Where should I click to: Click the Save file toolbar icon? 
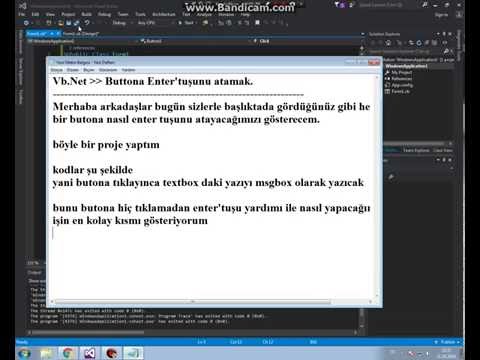point(68,23)
